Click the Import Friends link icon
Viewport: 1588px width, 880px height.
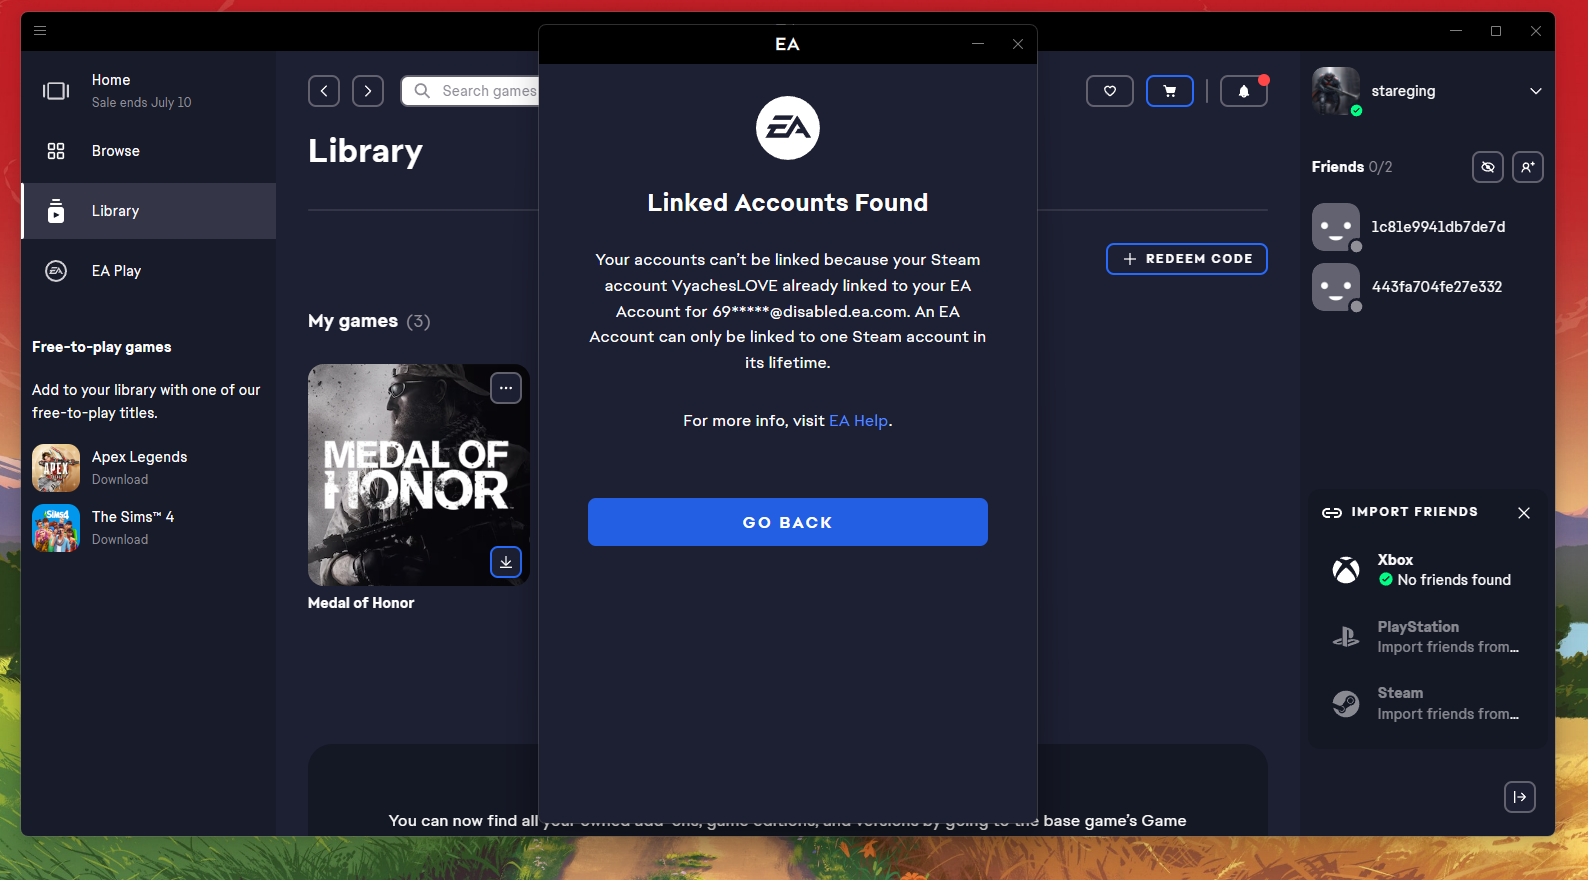point(1332,513)
